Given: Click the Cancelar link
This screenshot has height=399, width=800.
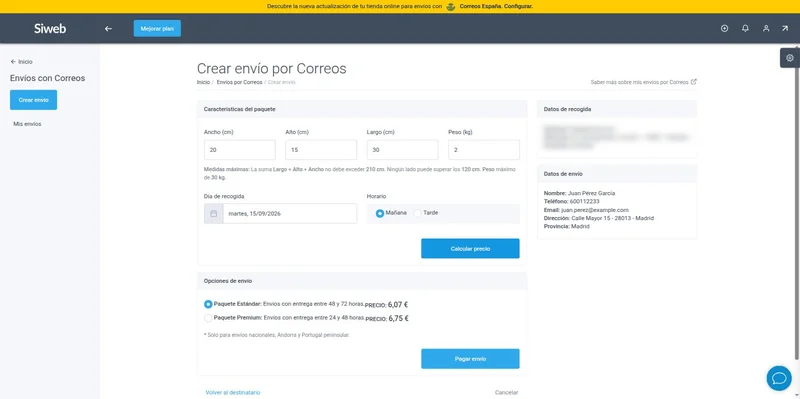Looking at the screenshot, I should 507,392.
